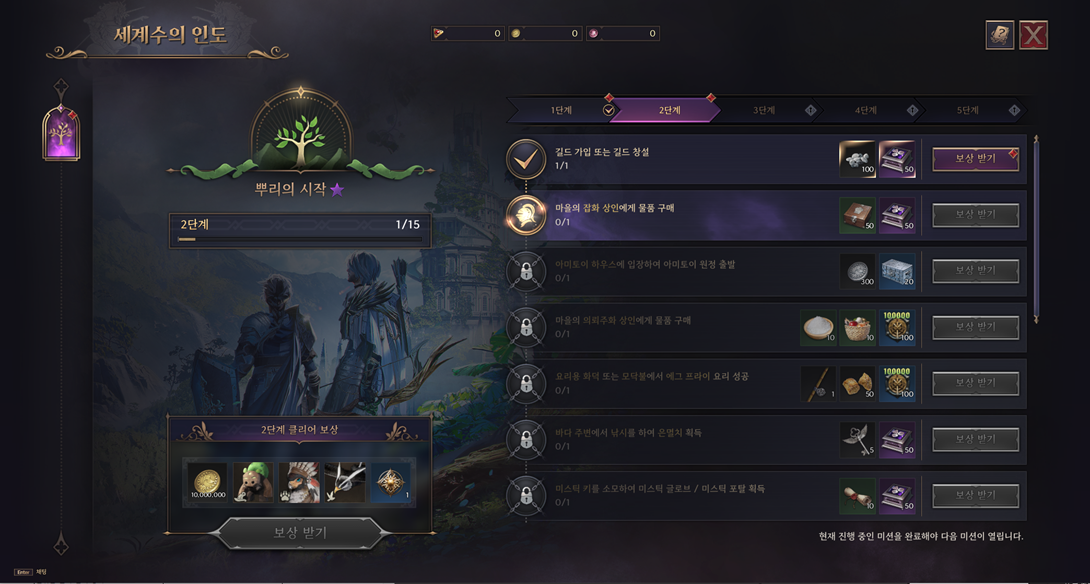The height and width of the screenshot is (584, 1090).
Task: Click the mission list vertical scrollbar
Action: 1036,229
